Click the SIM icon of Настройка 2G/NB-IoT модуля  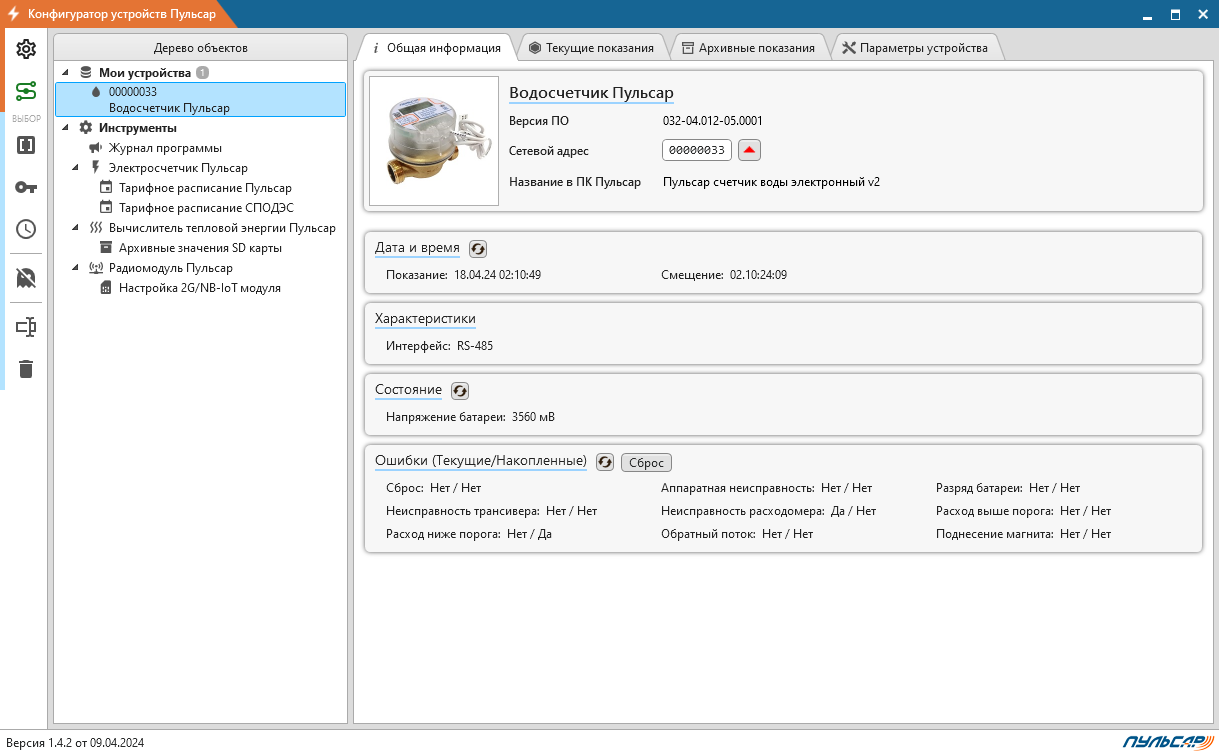106,288
